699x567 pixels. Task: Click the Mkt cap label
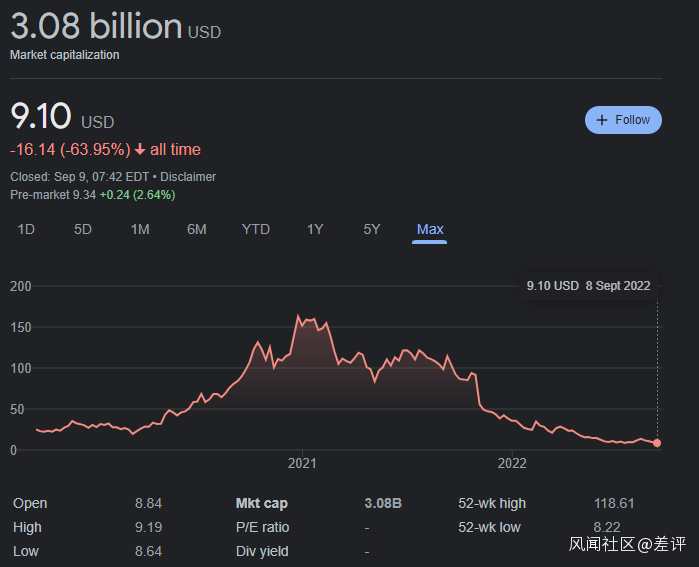pos(261,503)
